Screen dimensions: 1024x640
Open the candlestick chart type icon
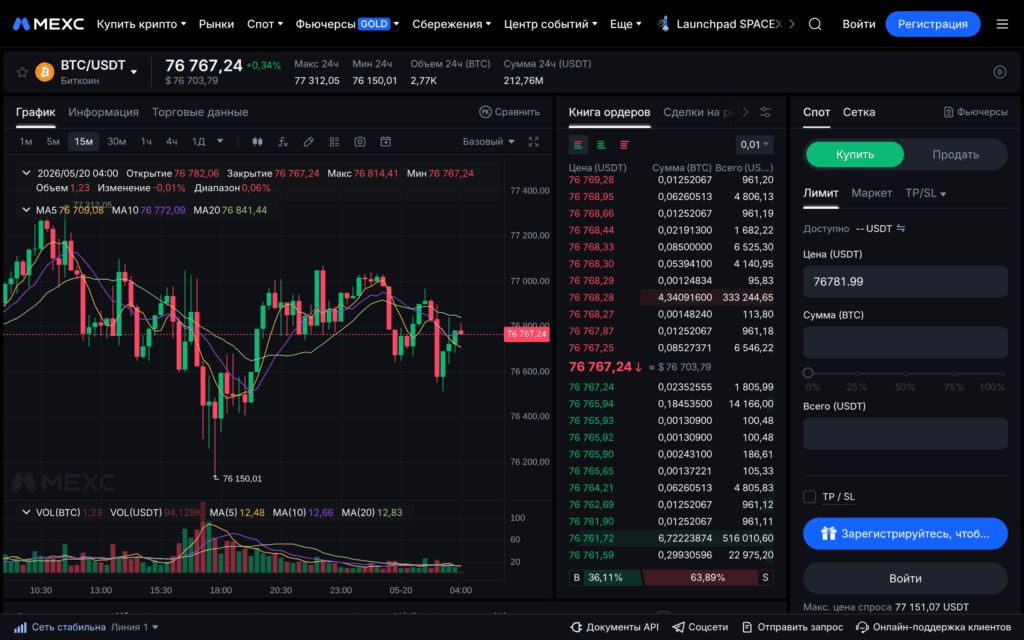(257, 142)
